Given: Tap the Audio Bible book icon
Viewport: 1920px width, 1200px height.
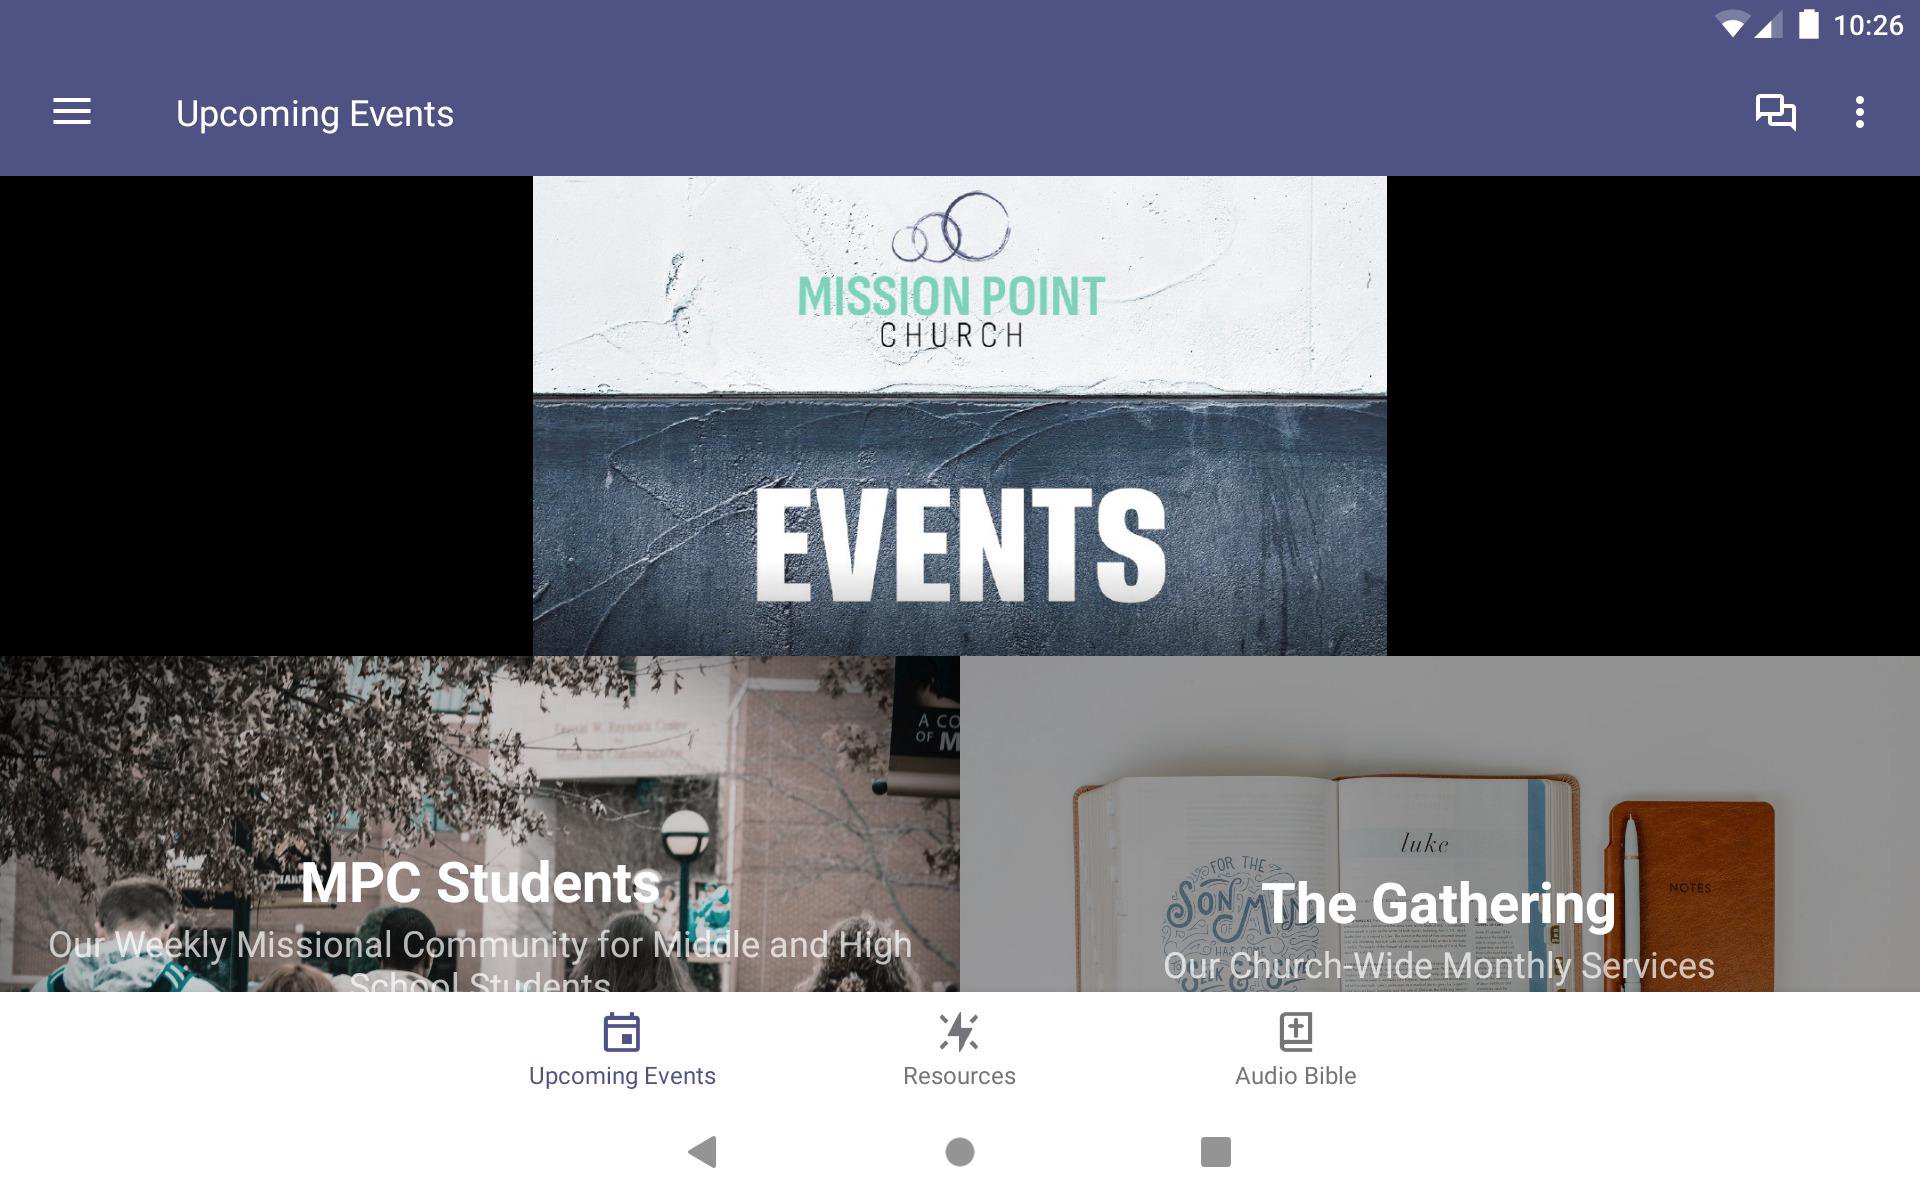Looking at the screenshot, I should (x=1296, y=1032).
